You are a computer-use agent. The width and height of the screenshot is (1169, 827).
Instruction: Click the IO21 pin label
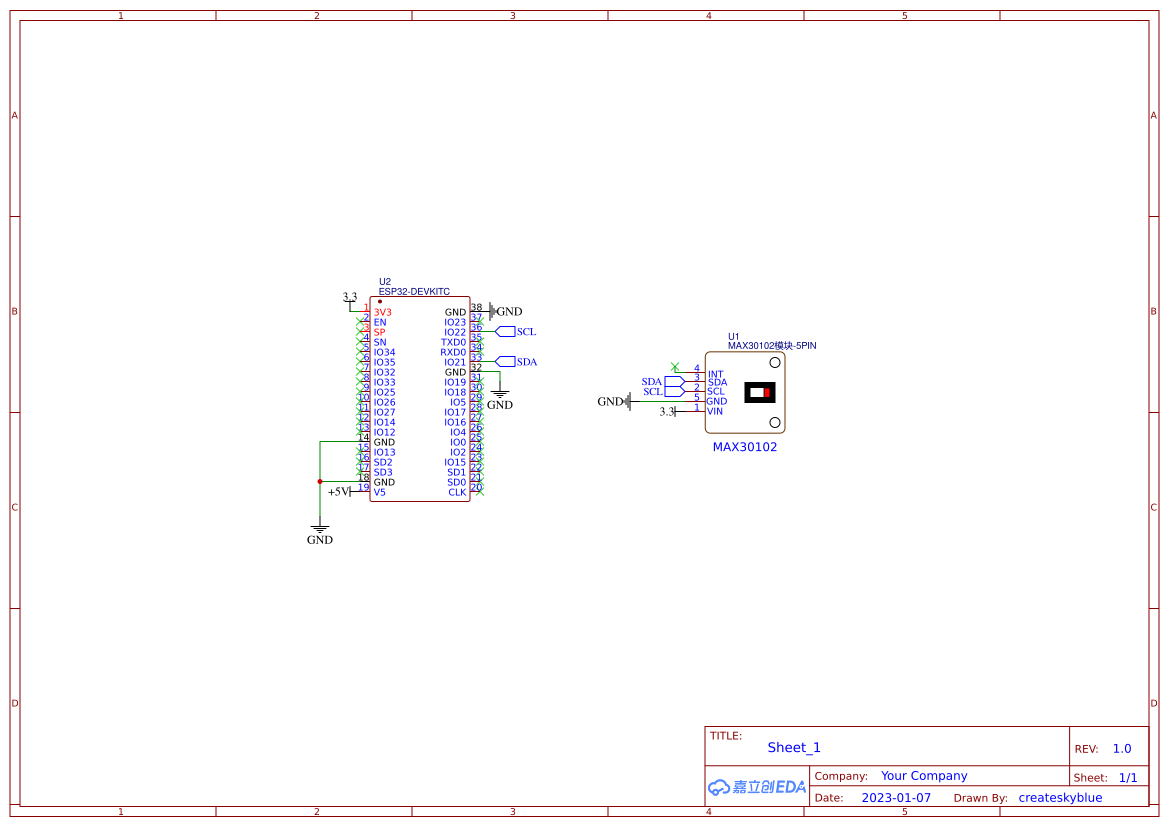[455, 362]
